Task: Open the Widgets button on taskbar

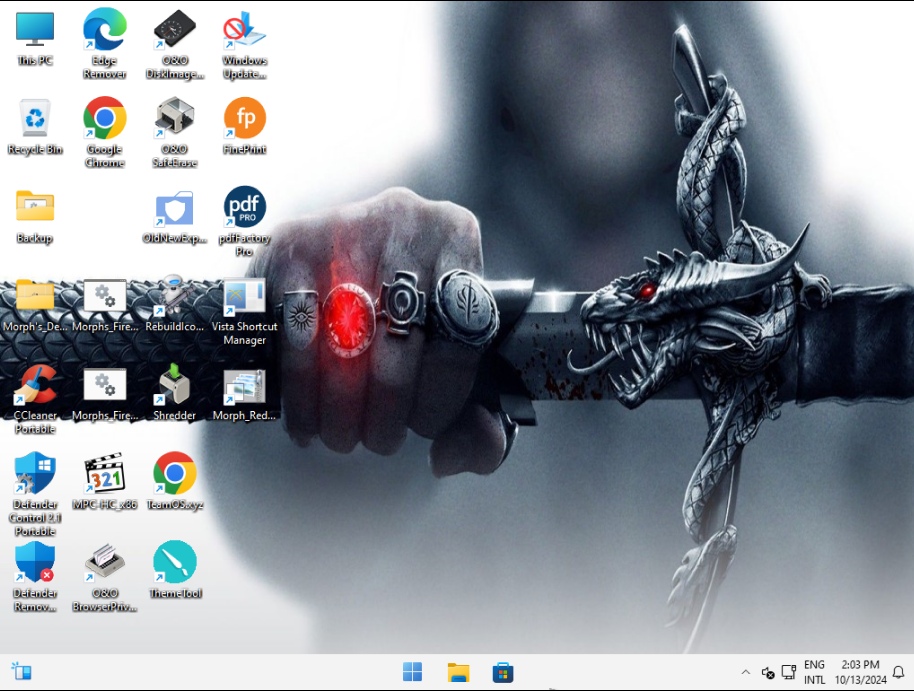Action: pos(22,672)
